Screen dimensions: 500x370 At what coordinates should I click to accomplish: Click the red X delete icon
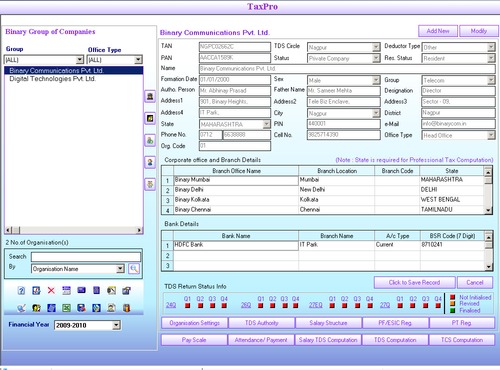click(x=51, y=291)
